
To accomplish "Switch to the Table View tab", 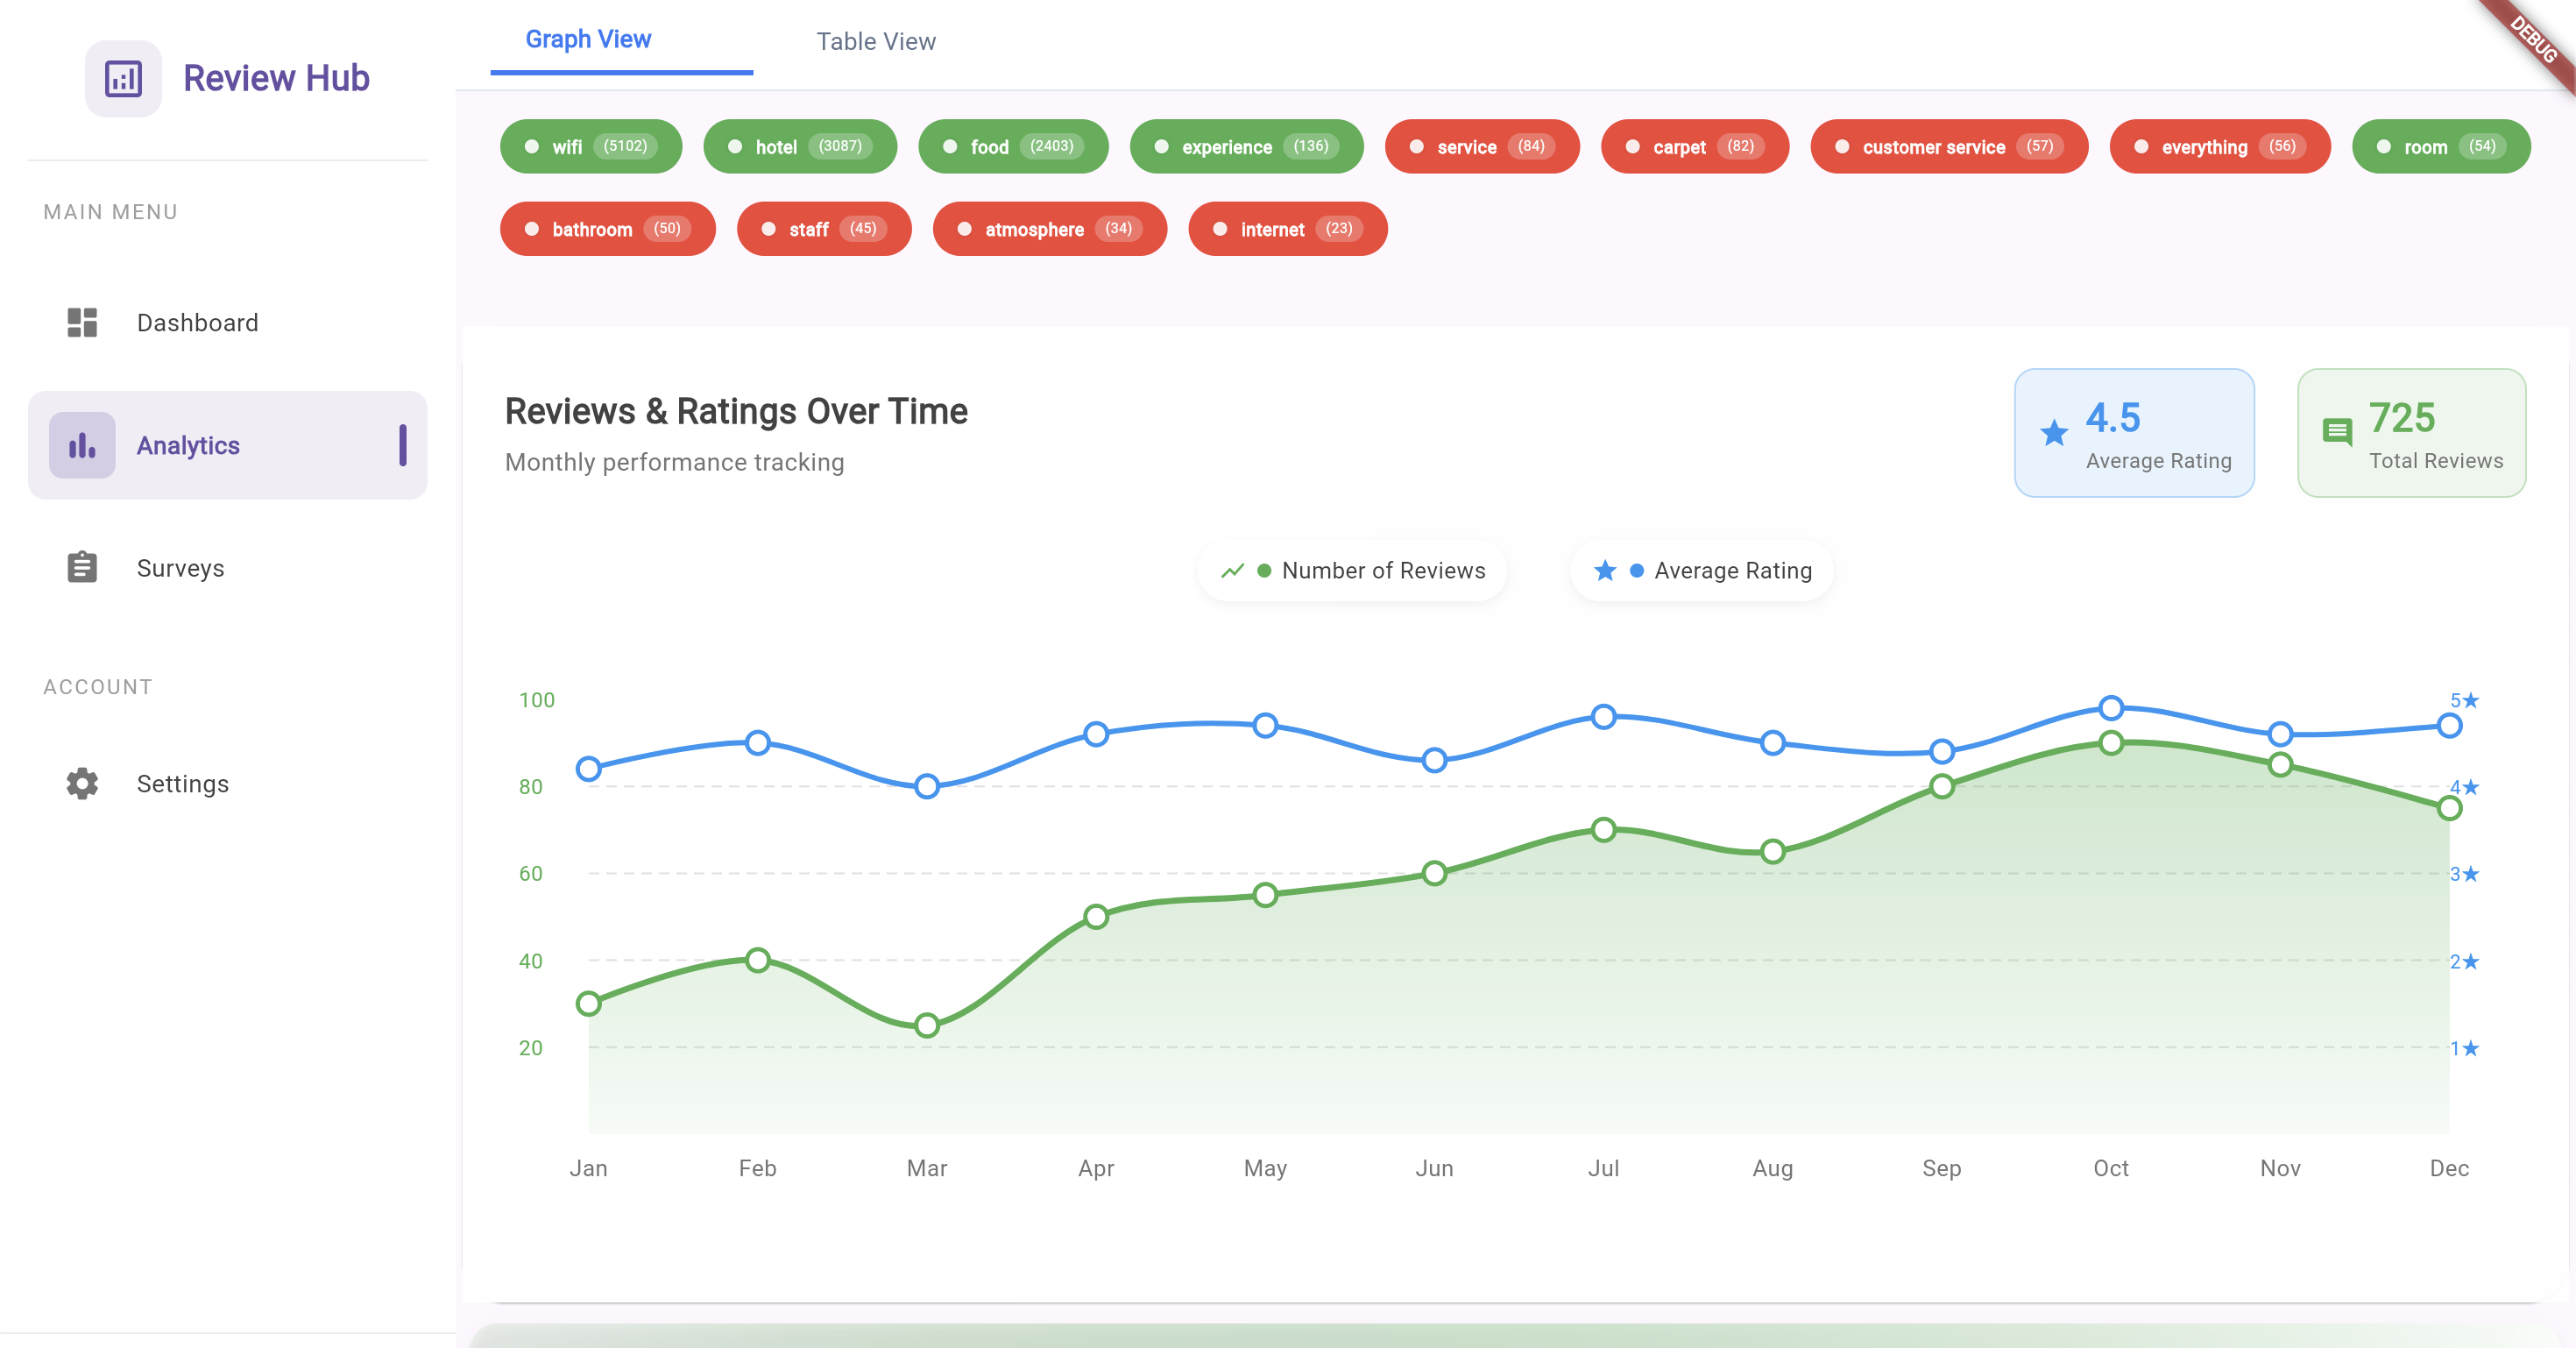I will coord(876,41).
